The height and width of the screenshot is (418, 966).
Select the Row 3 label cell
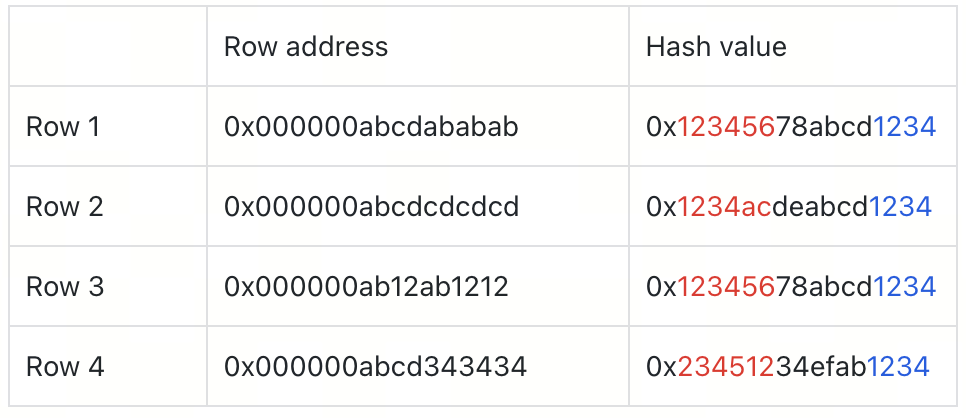(108, 287)
